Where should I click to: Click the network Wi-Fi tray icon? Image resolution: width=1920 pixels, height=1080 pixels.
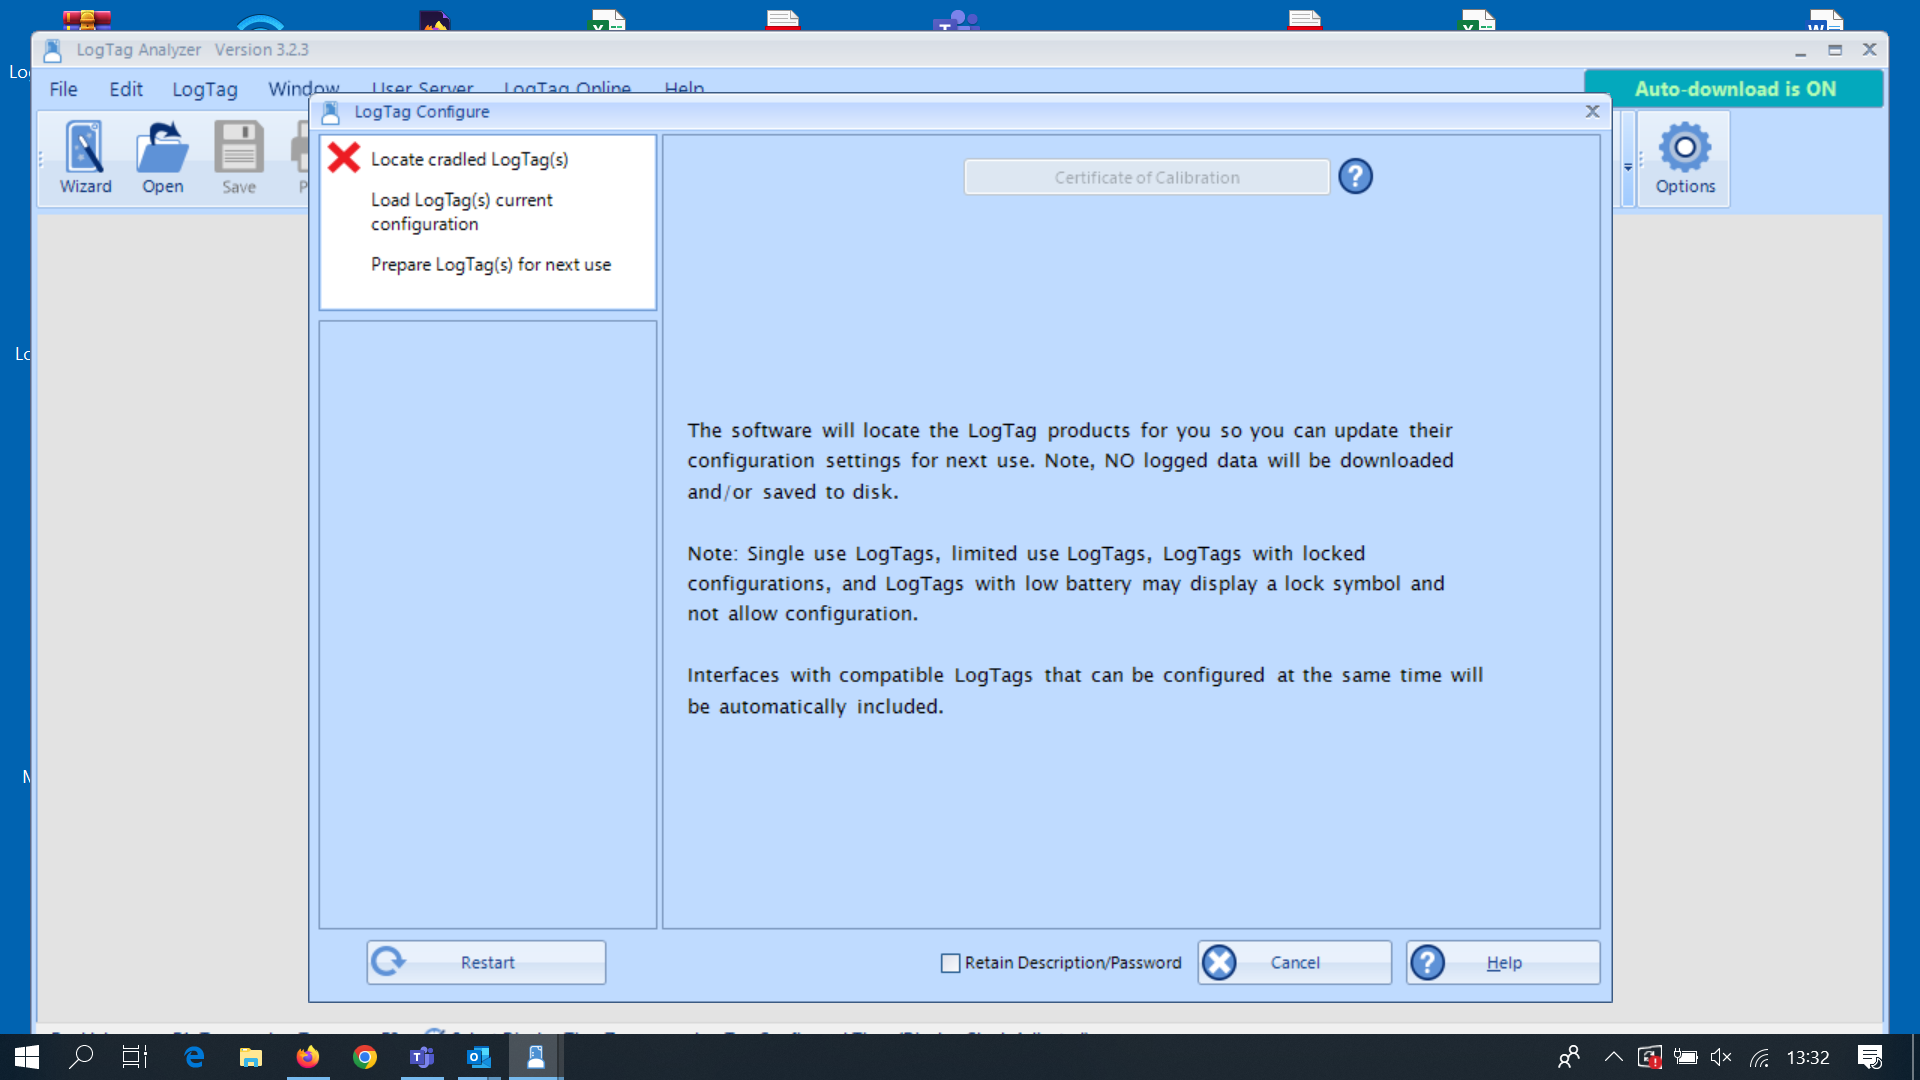click(1759, 1057)
